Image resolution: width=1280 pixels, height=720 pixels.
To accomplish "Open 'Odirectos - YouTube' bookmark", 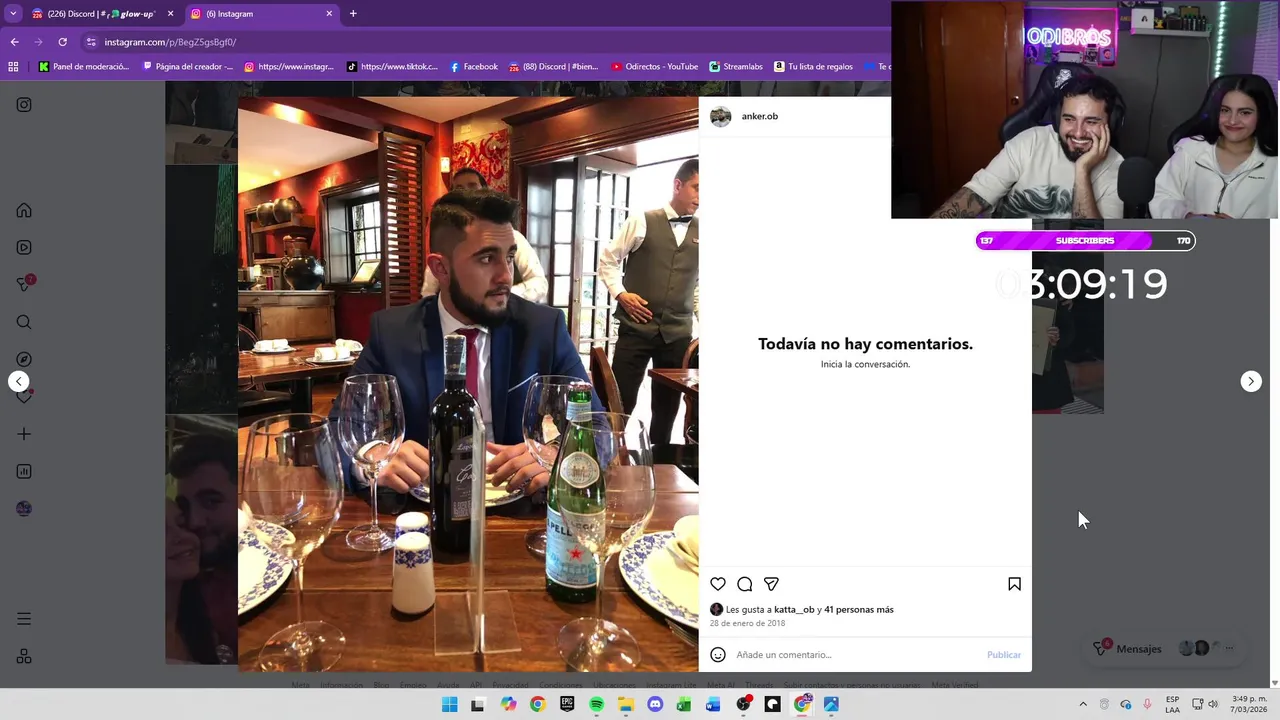I will 654,67.
